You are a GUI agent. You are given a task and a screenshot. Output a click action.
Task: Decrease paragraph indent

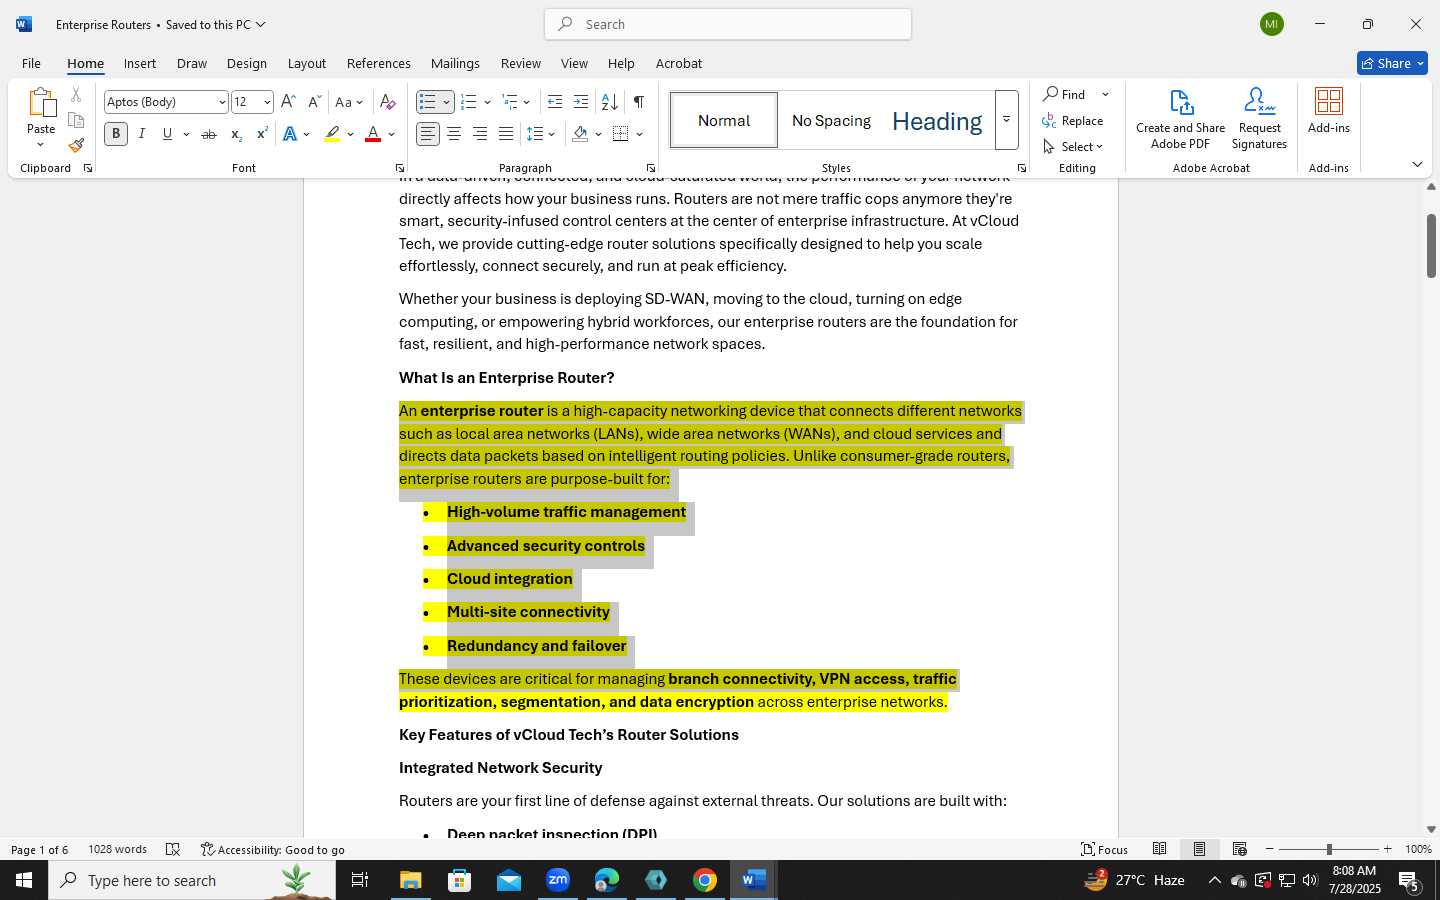coord(555,102)
